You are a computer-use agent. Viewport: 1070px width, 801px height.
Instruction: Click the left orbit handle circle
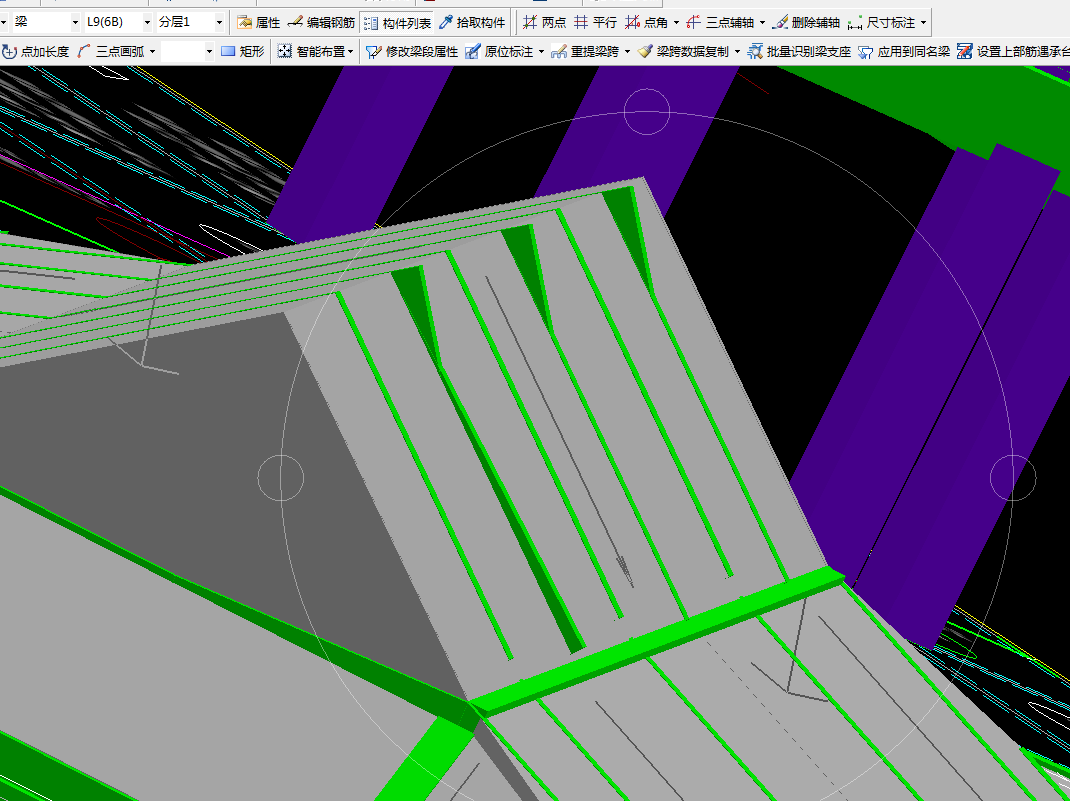point(280,478)
